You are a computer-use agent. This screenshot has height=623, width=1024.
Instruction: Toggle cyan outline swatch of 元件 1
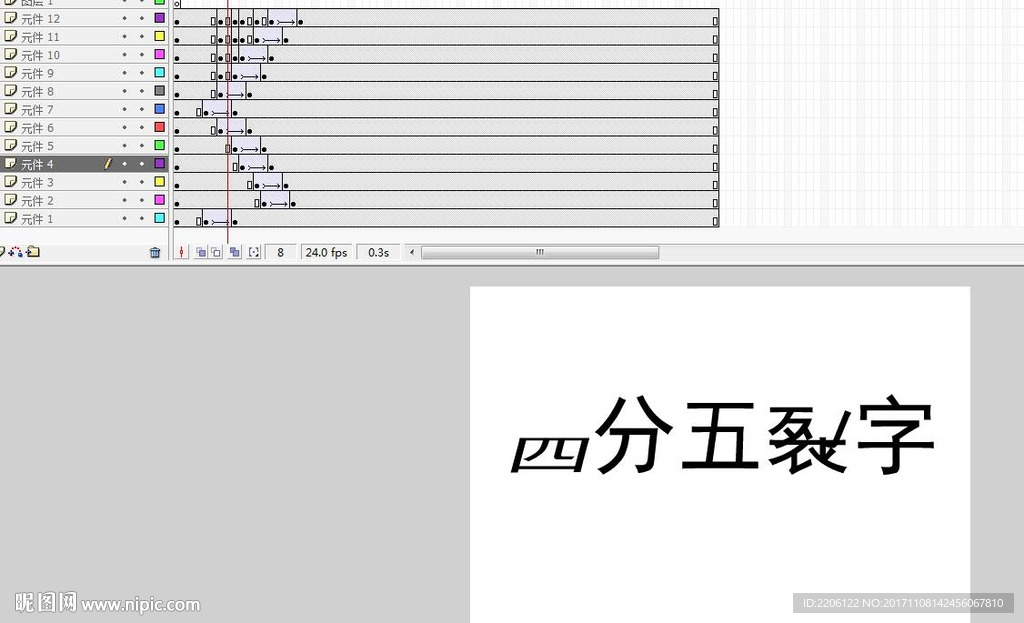click(159, 218)
